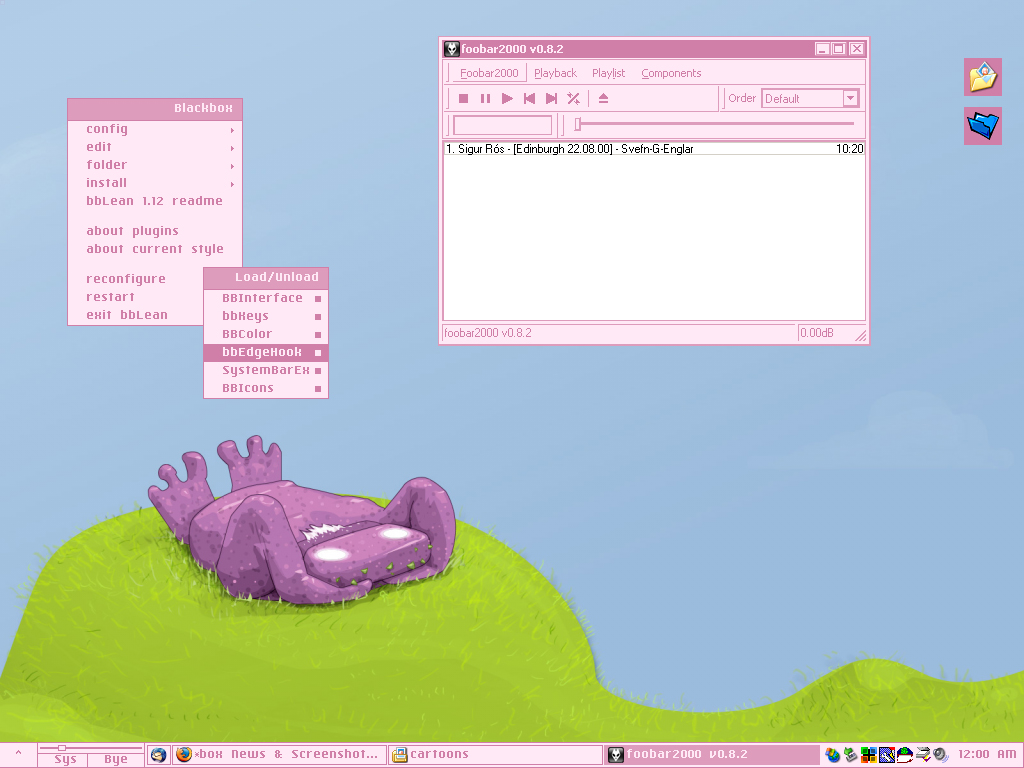Click the Safely Remove Hardware tray icon
The height and width of the screenshot is (768, 1024).
pyautogui.click(x=850, y=755)
